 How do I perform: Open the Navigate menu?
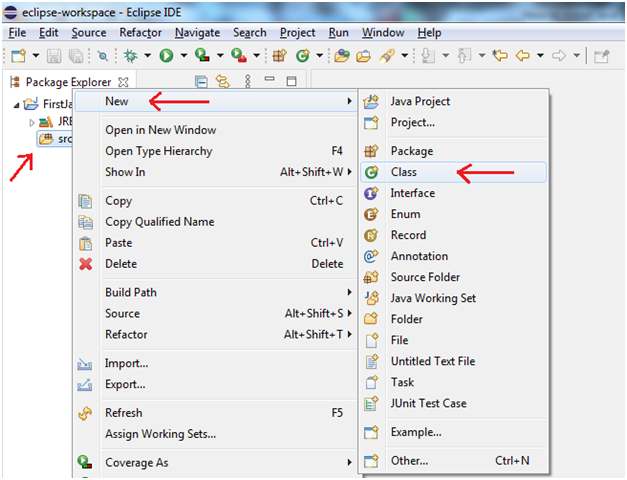click(198, 33)
